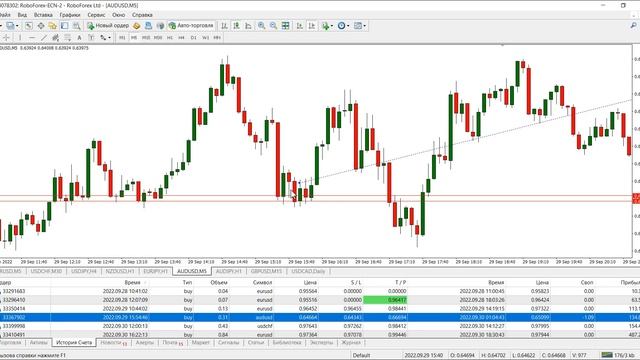Open the Profiles toolbar icon

point(10,26)
